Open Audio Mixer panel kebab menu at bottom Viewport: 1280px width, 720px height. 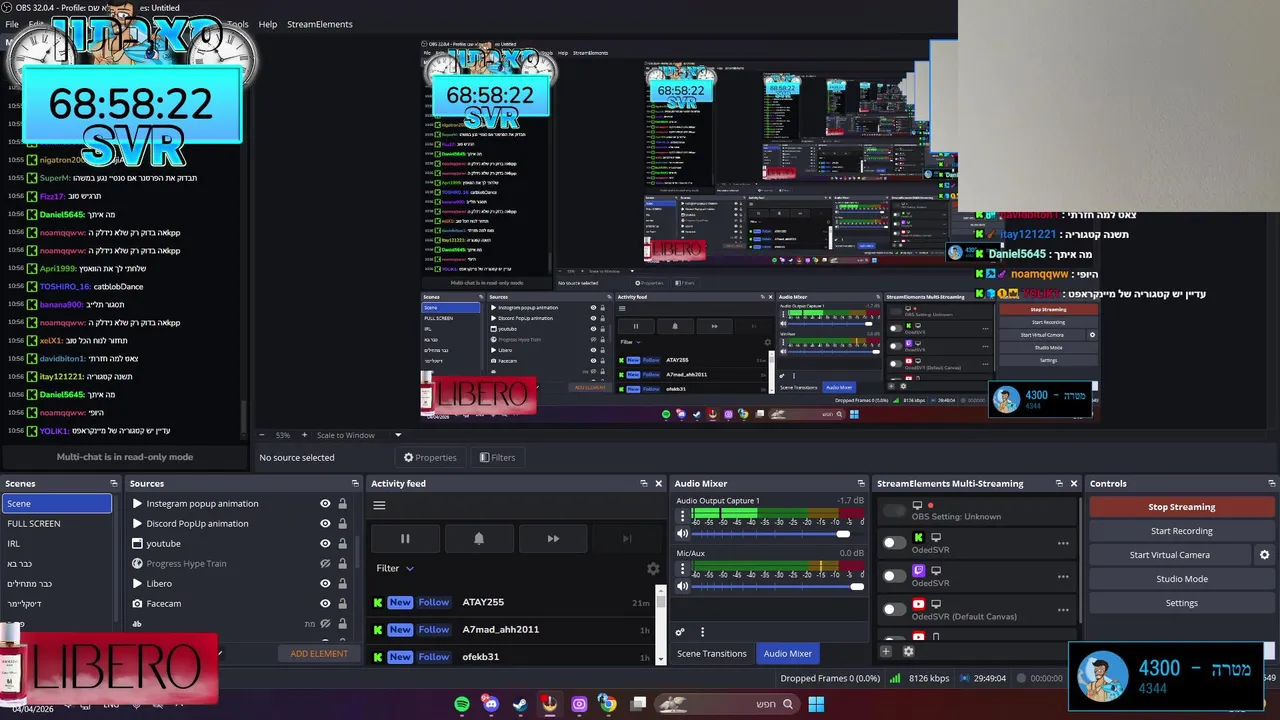click(702, 632)
